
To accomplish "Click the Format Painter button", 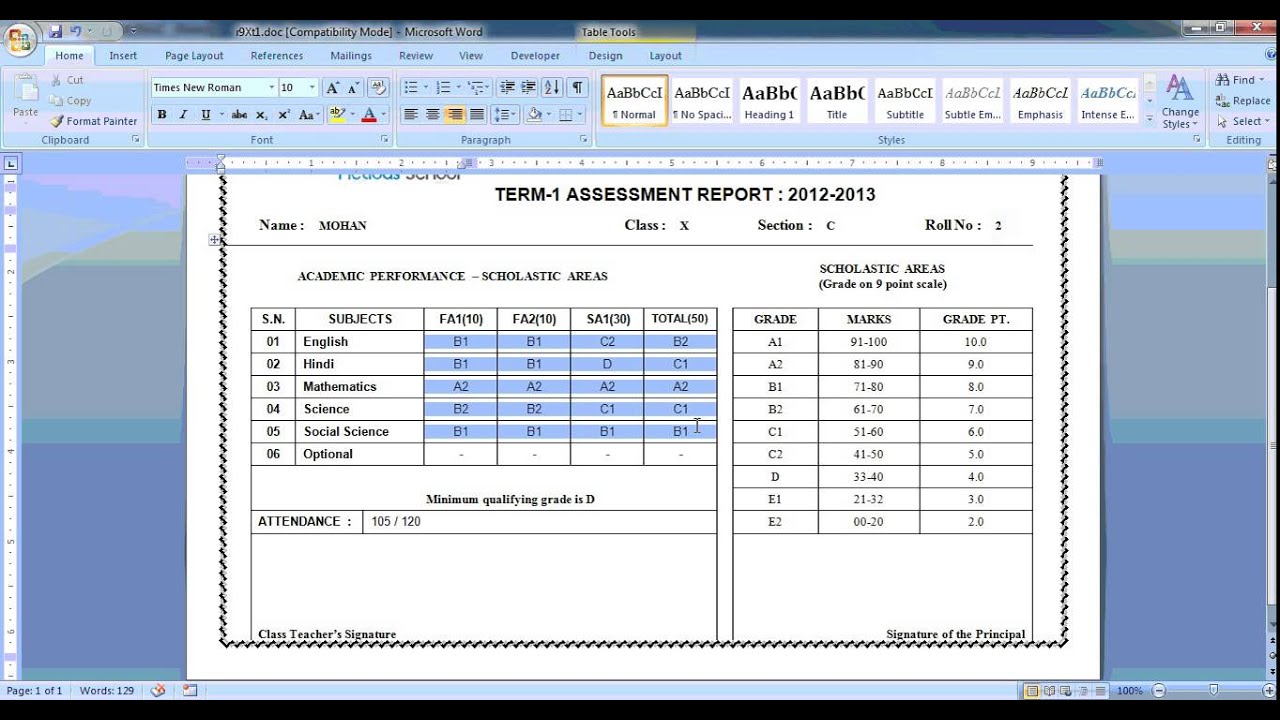I will coord(94,121).
